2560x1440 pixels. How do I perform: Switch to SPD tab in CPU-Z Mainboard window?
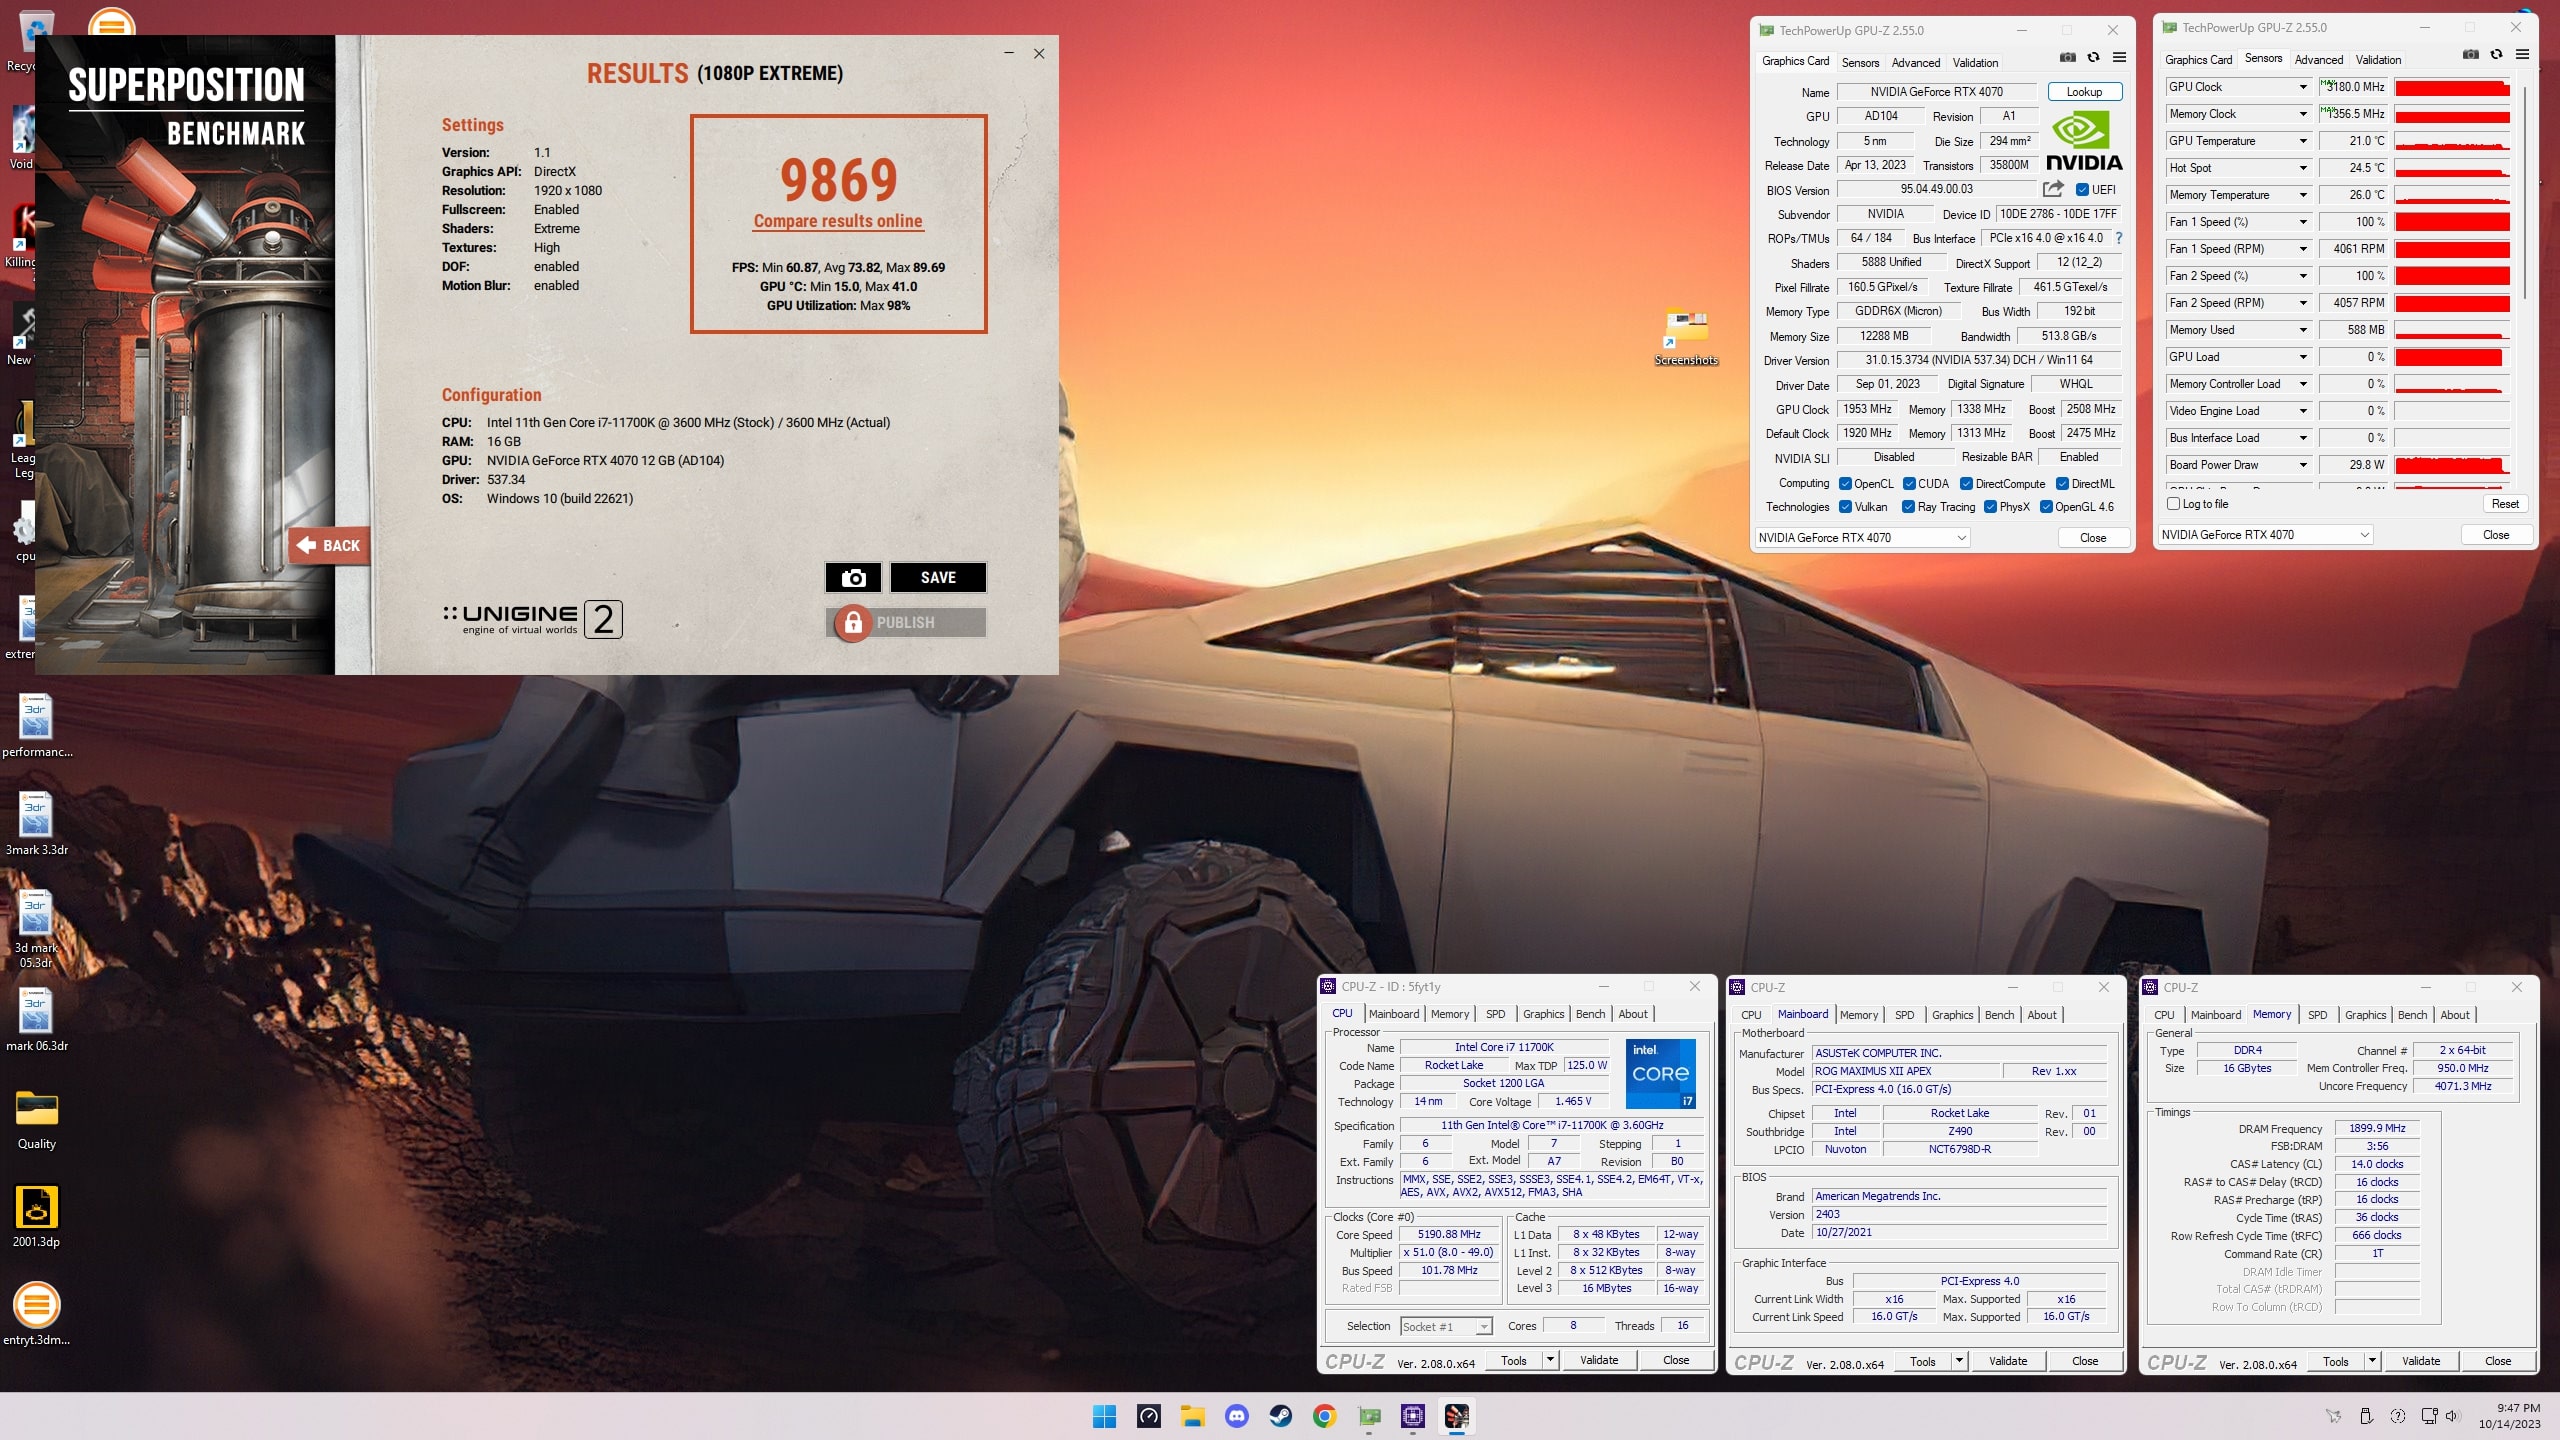[x=1905, y=1015]
